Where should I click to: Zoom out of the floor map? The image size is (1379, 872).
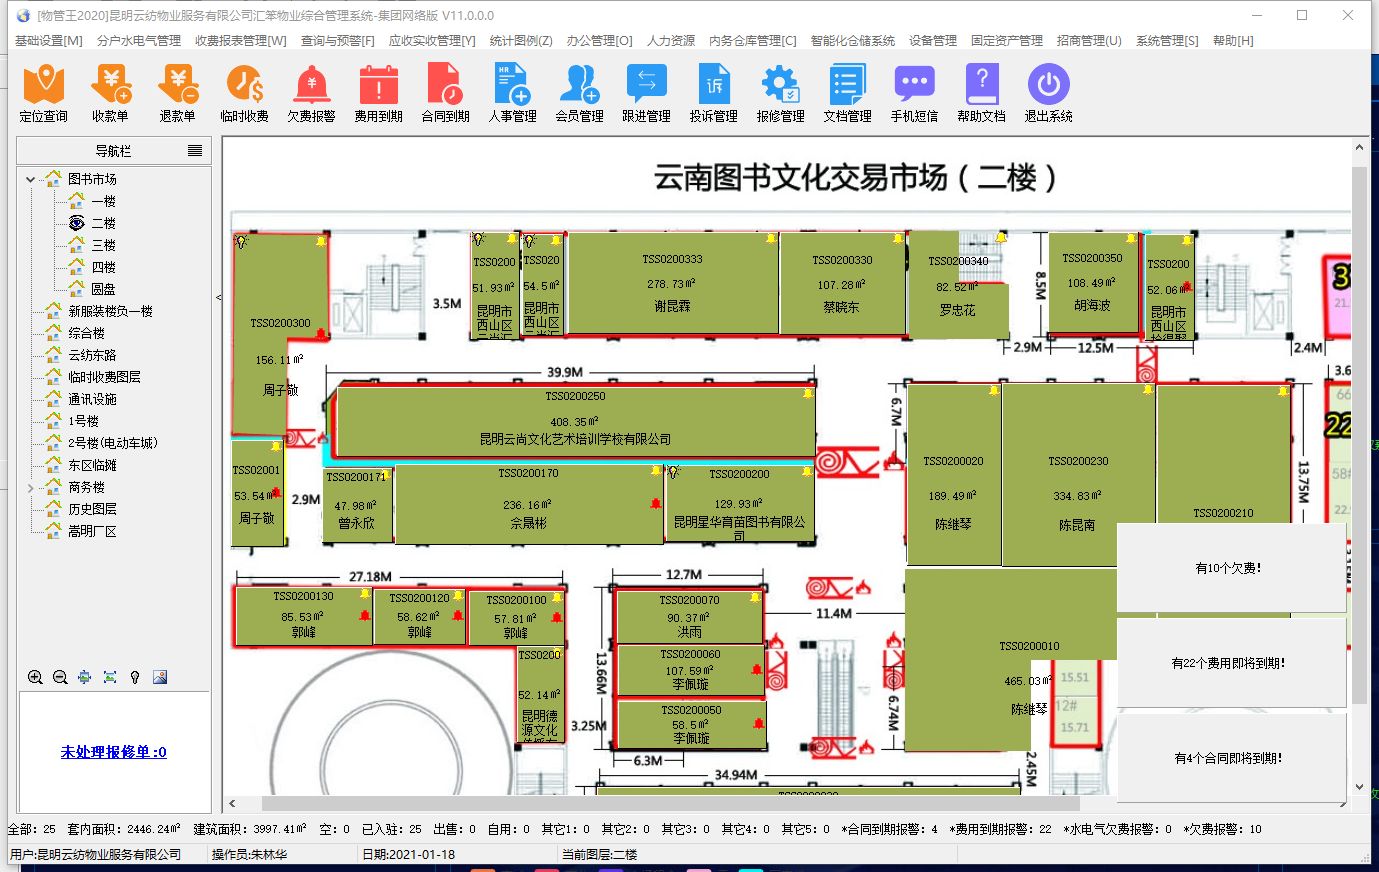[60, 677]
